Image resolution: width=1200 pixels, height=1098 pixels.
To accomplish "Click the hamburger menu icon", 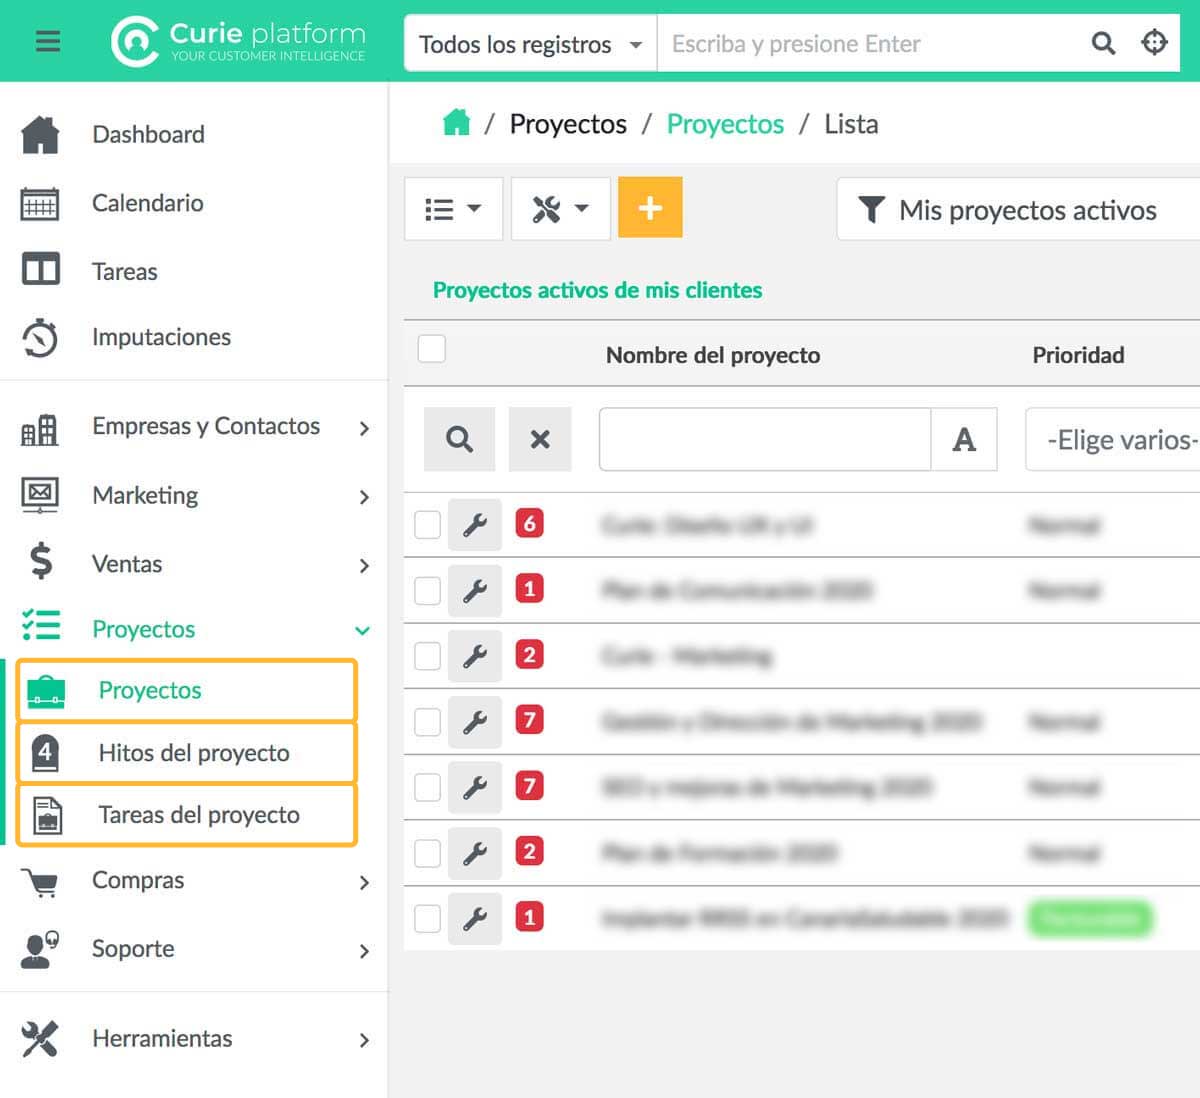I will coord(47,41).
